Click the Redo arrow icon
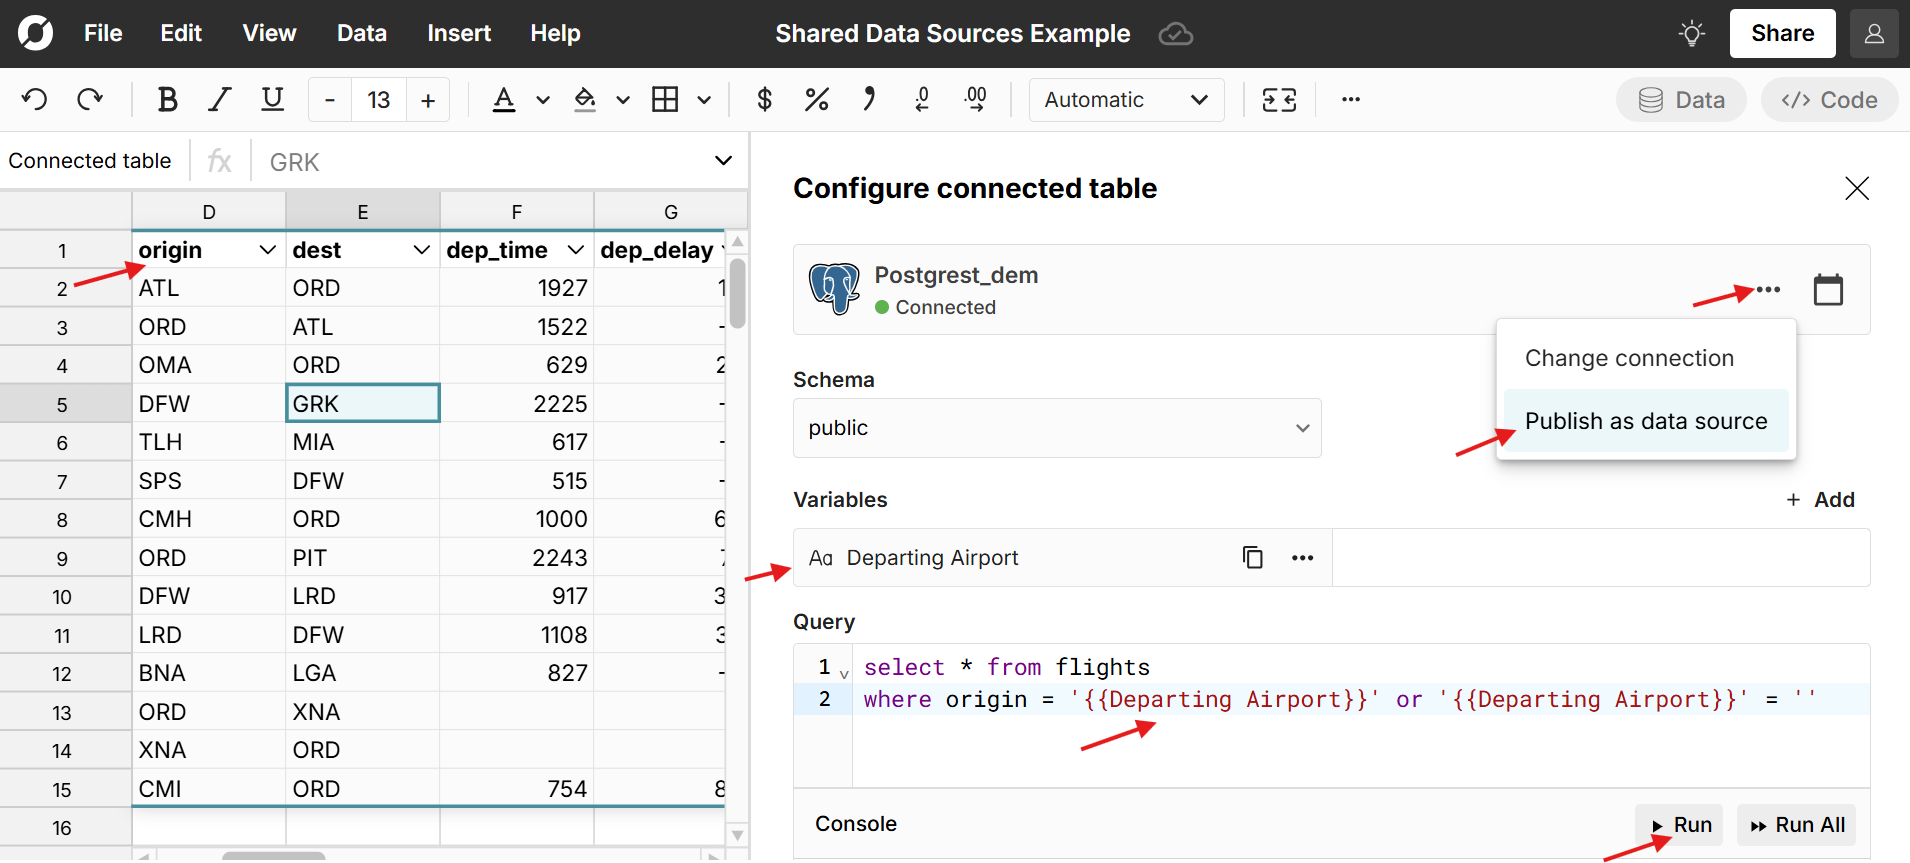The width and height of the screenshot is (1910, 863). tap(90, 100)
